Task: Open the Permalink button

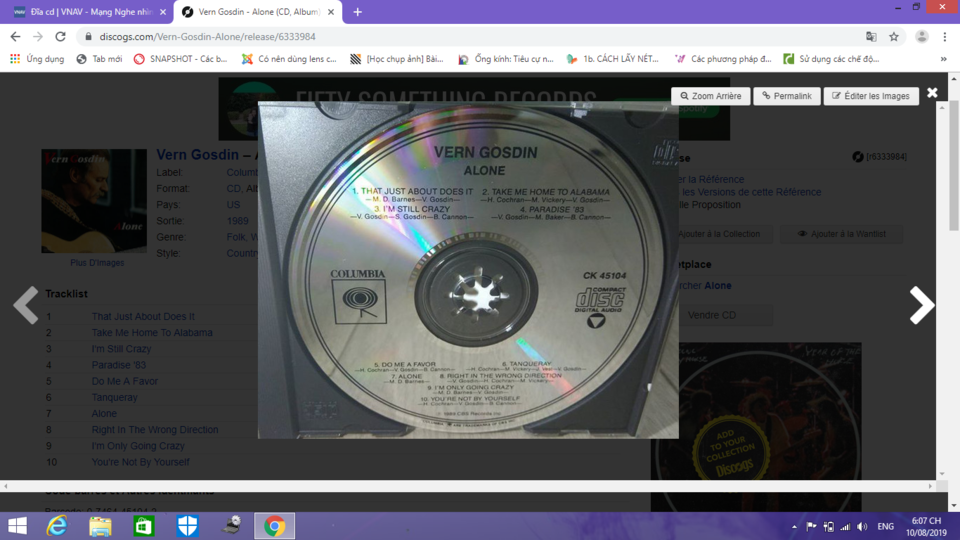Action: click(x=787, y=96)
